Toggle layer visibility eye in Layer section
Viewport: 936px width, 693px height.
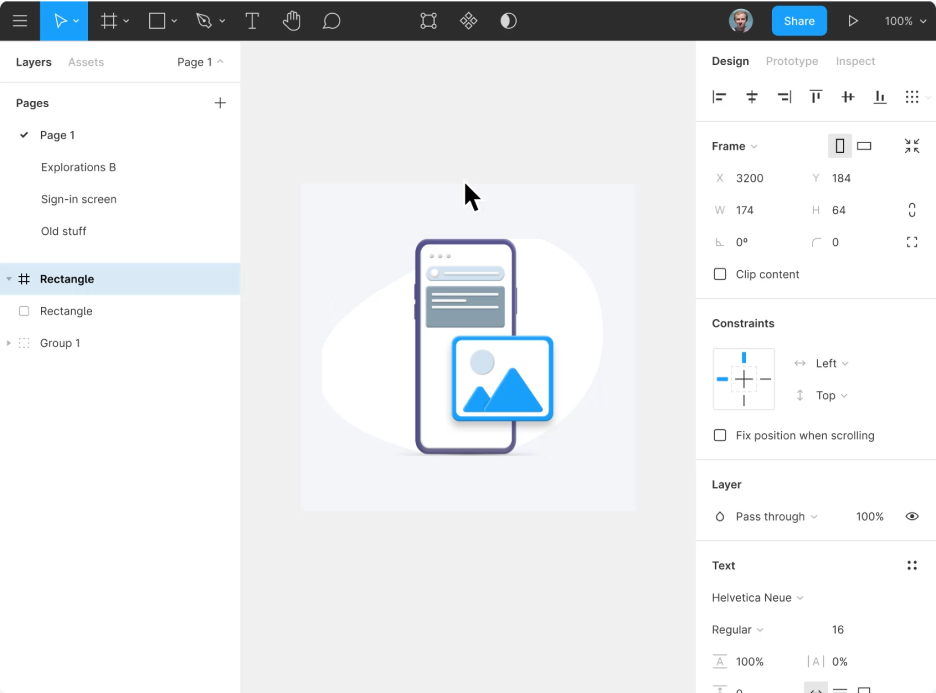click(x=911, y=516)
